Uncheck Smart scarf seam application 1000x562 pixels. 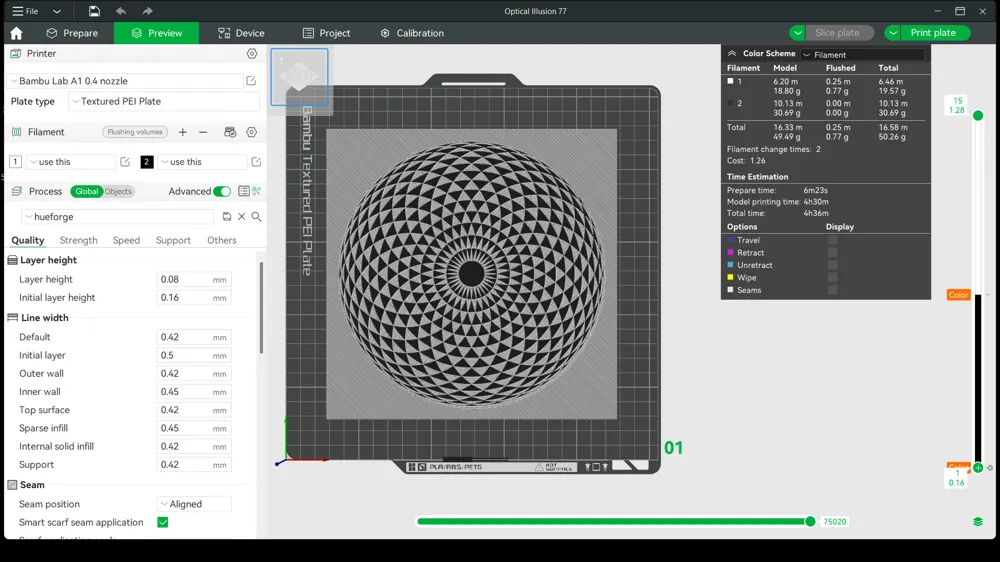[163, 522]
